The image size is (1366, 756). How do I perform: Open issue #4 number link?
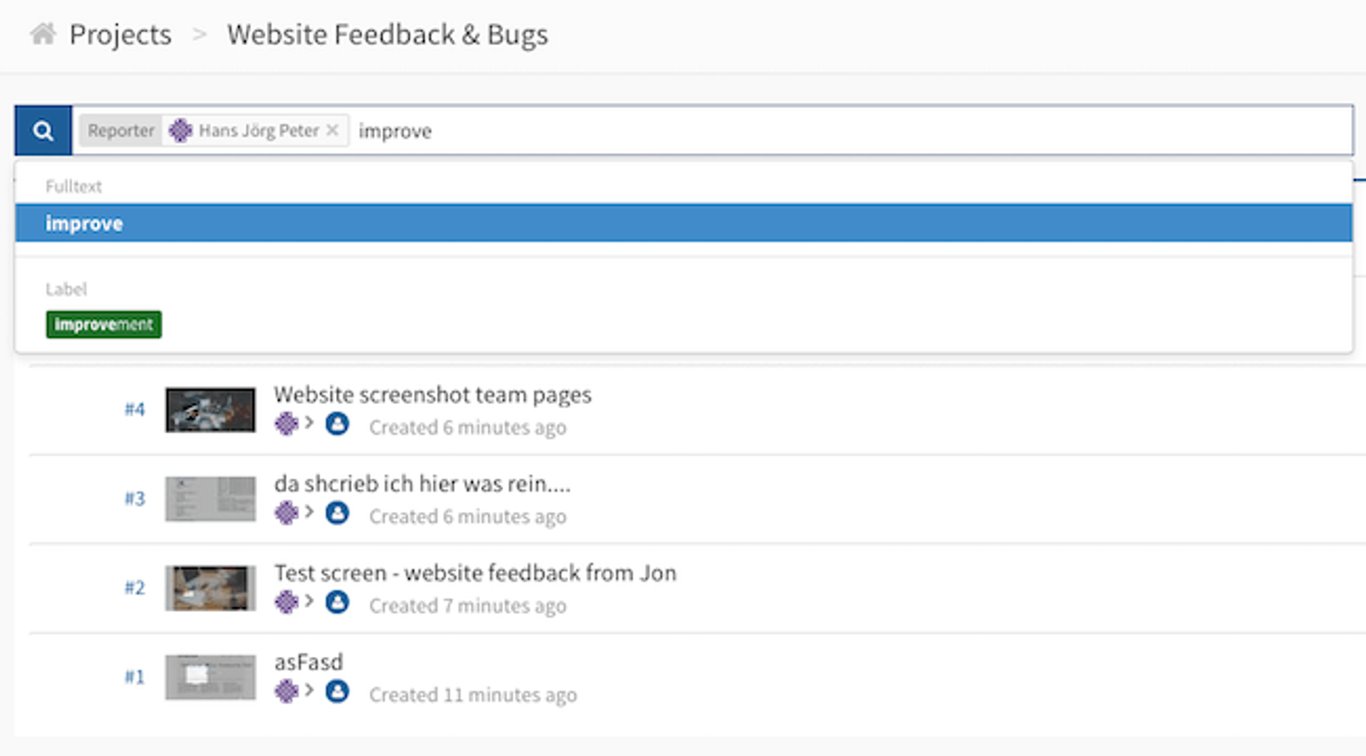(135, 409)
